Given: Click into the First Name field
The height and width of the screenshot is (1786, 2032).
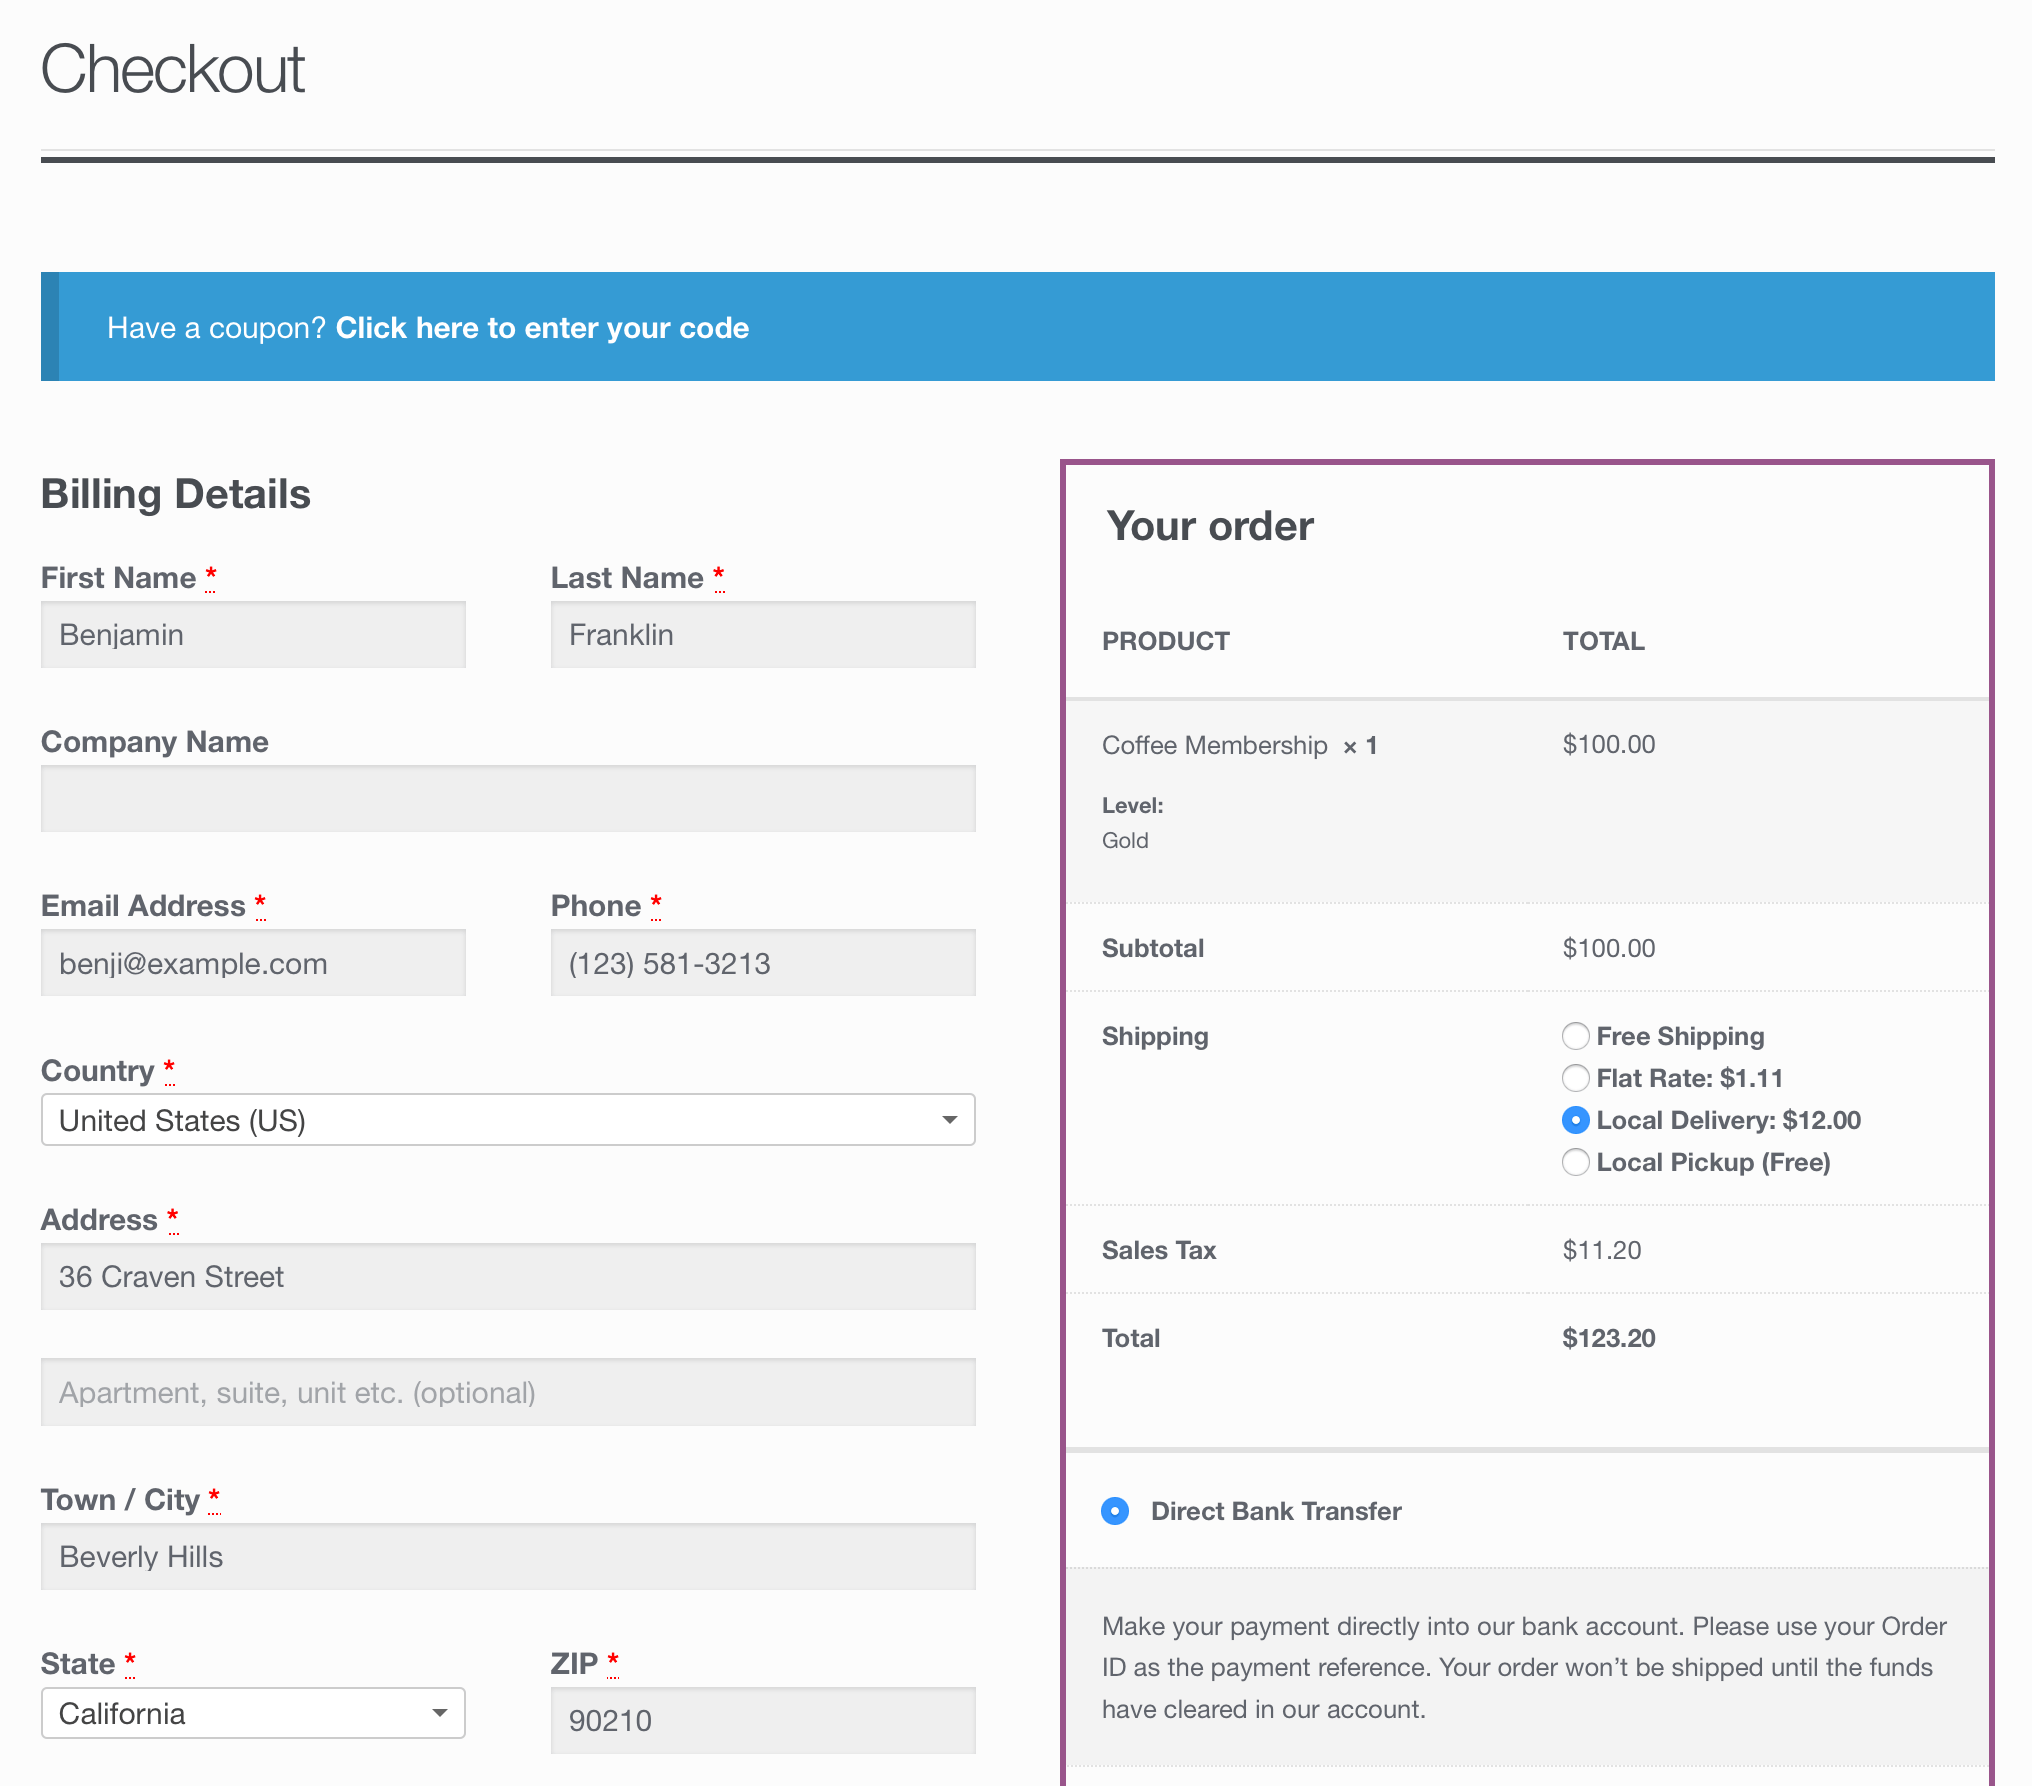Looking at the screenshot, I should pos(253,635).
